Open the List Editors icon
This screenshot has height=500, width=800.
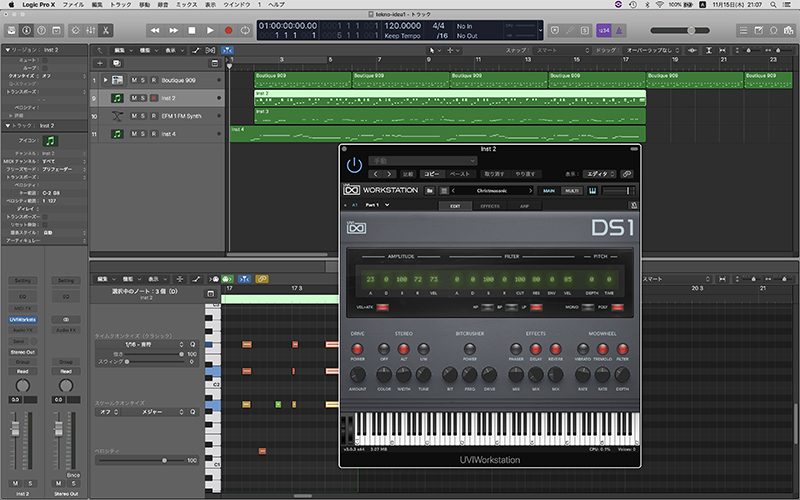point(743,31)
